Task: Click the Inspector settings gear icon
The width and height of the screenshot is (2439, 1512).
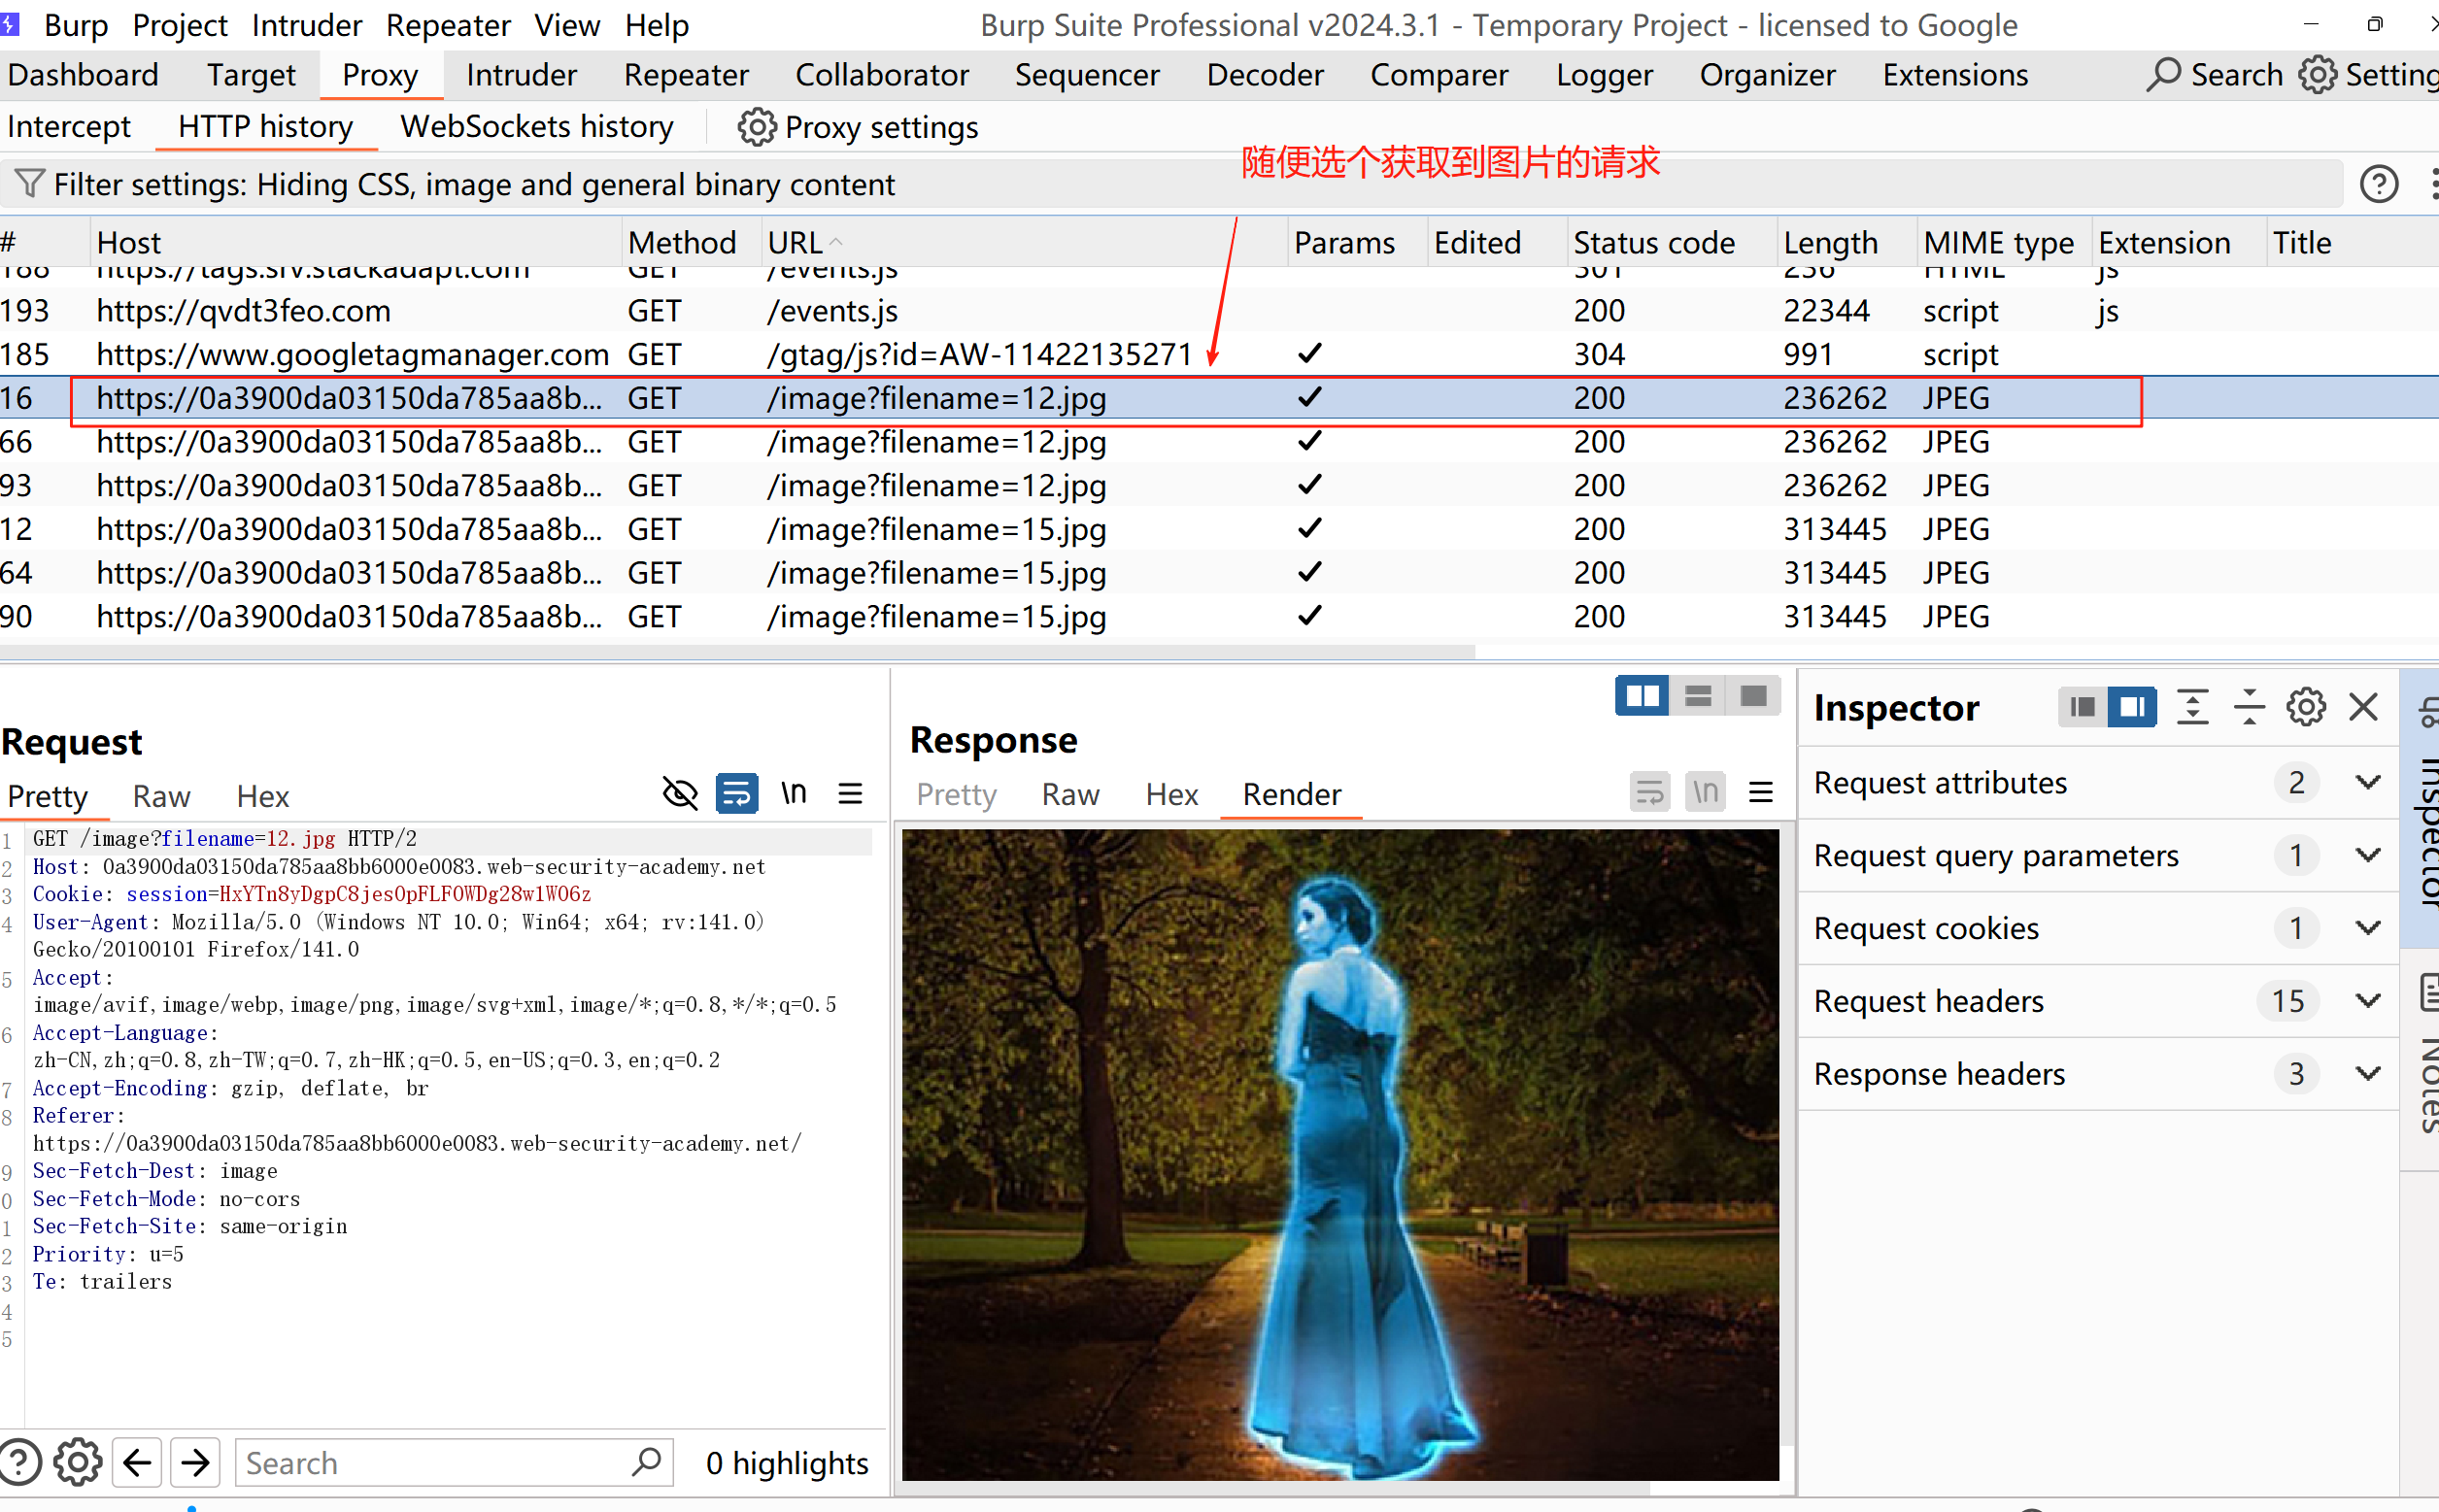Action: 2305,707
